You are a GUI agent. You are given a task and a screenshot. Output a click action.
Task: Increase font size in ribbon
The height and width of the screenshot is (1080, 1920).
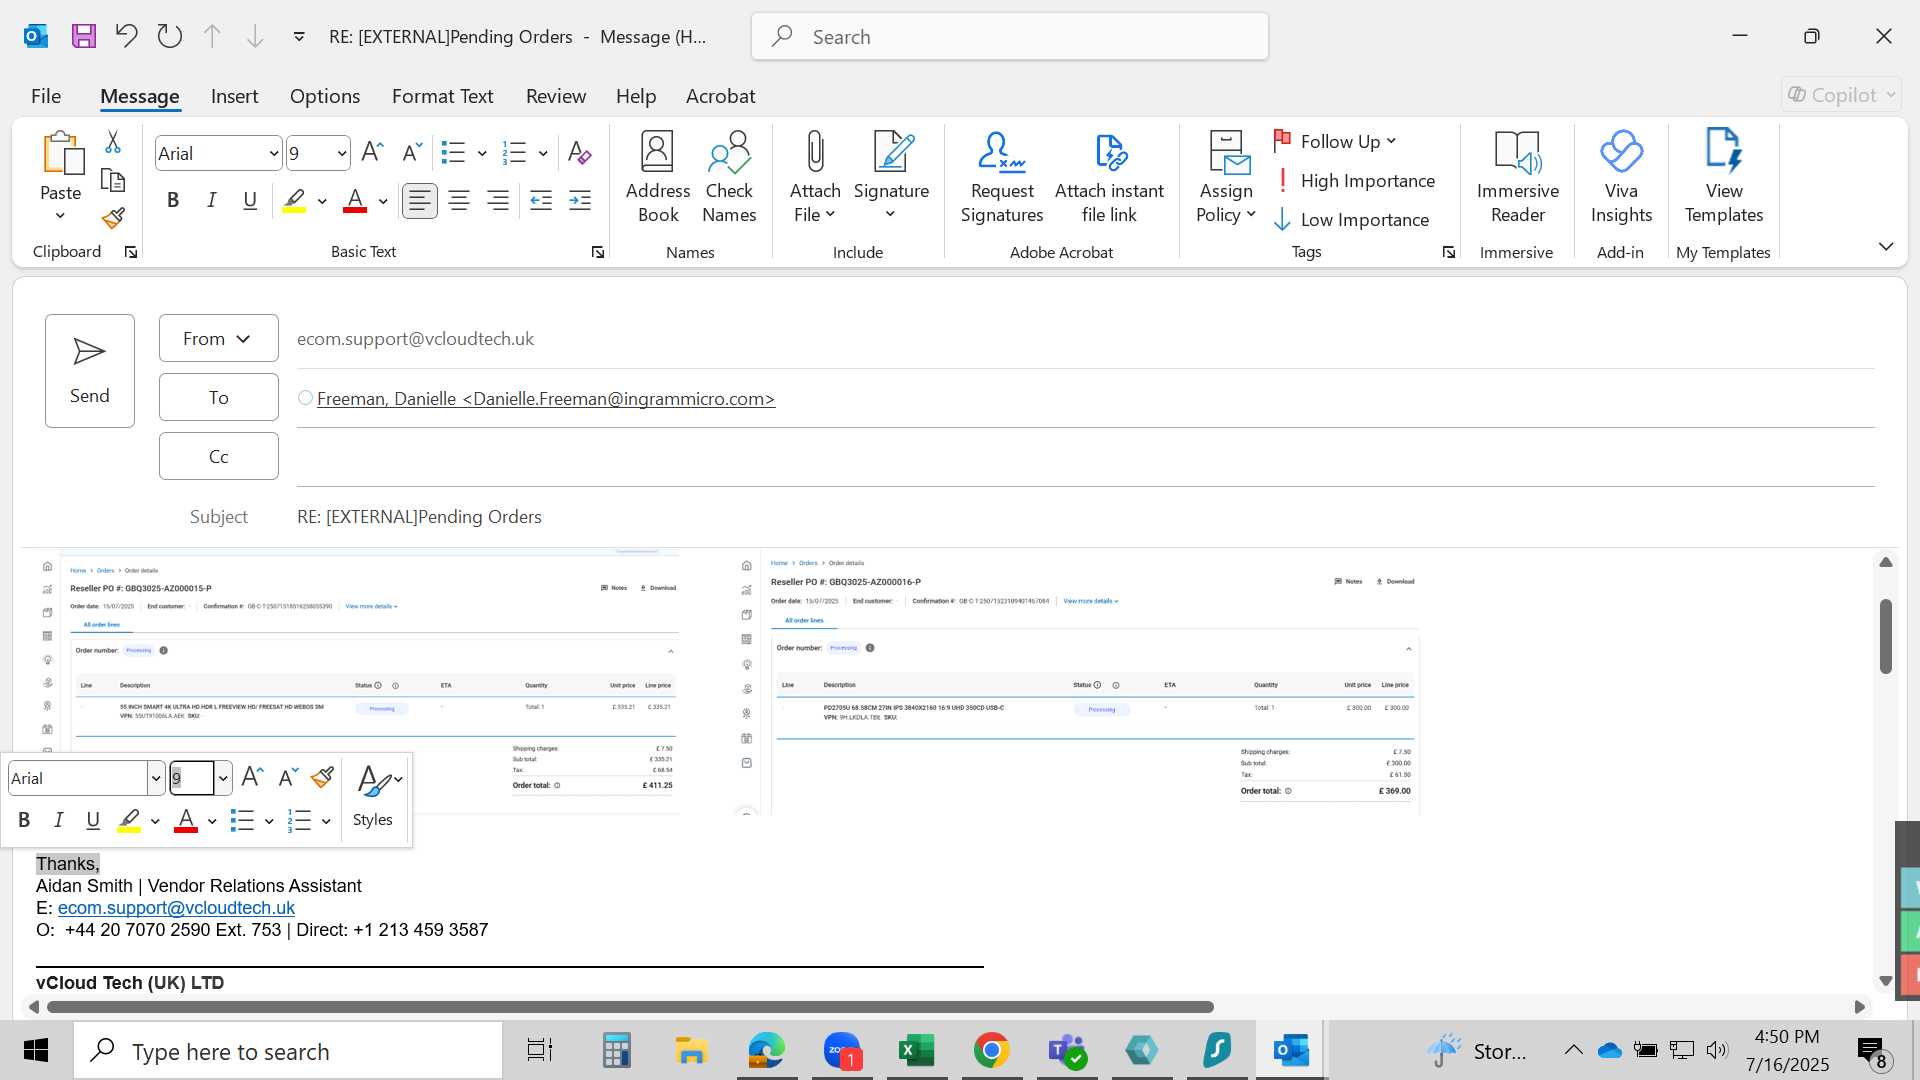[x=372, y=153]
